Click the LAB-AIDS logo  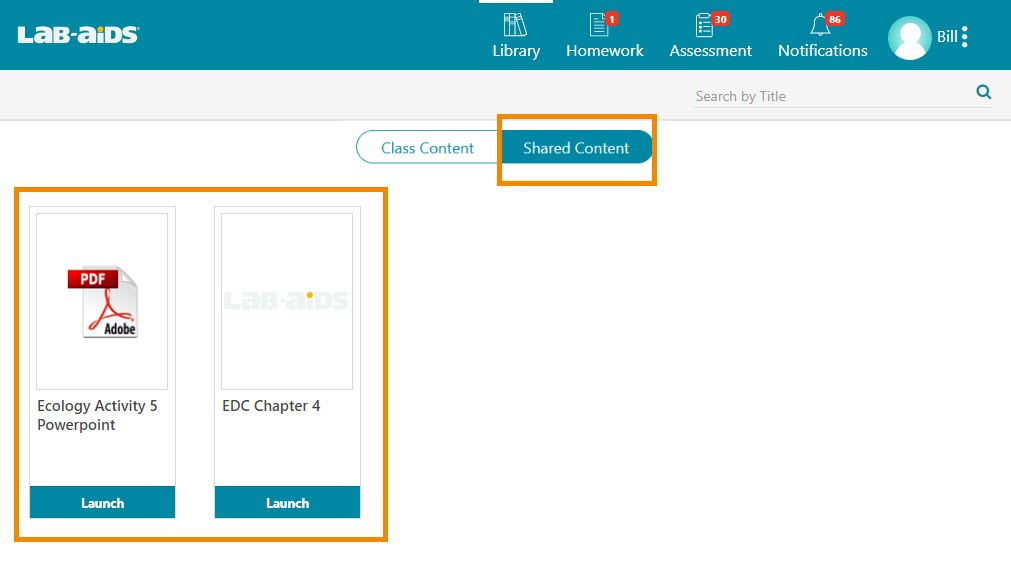pyautogui.click(x=78, y=35)
